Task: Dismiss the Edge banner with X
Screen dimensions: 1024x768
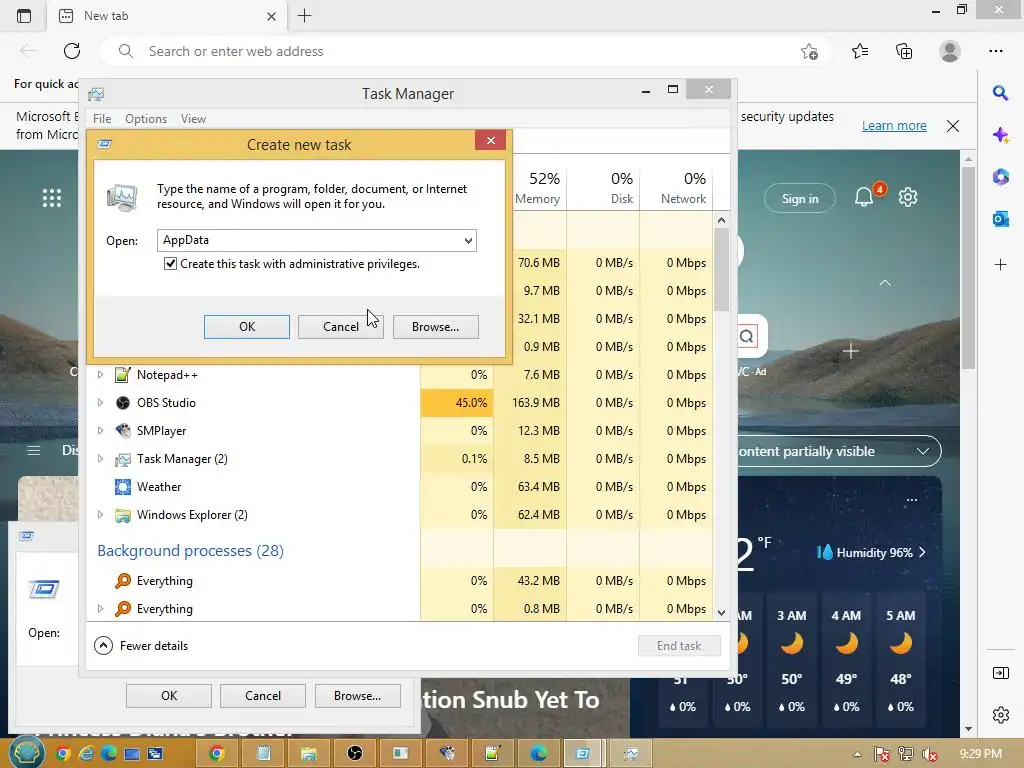Action: (x=953, y=126)
